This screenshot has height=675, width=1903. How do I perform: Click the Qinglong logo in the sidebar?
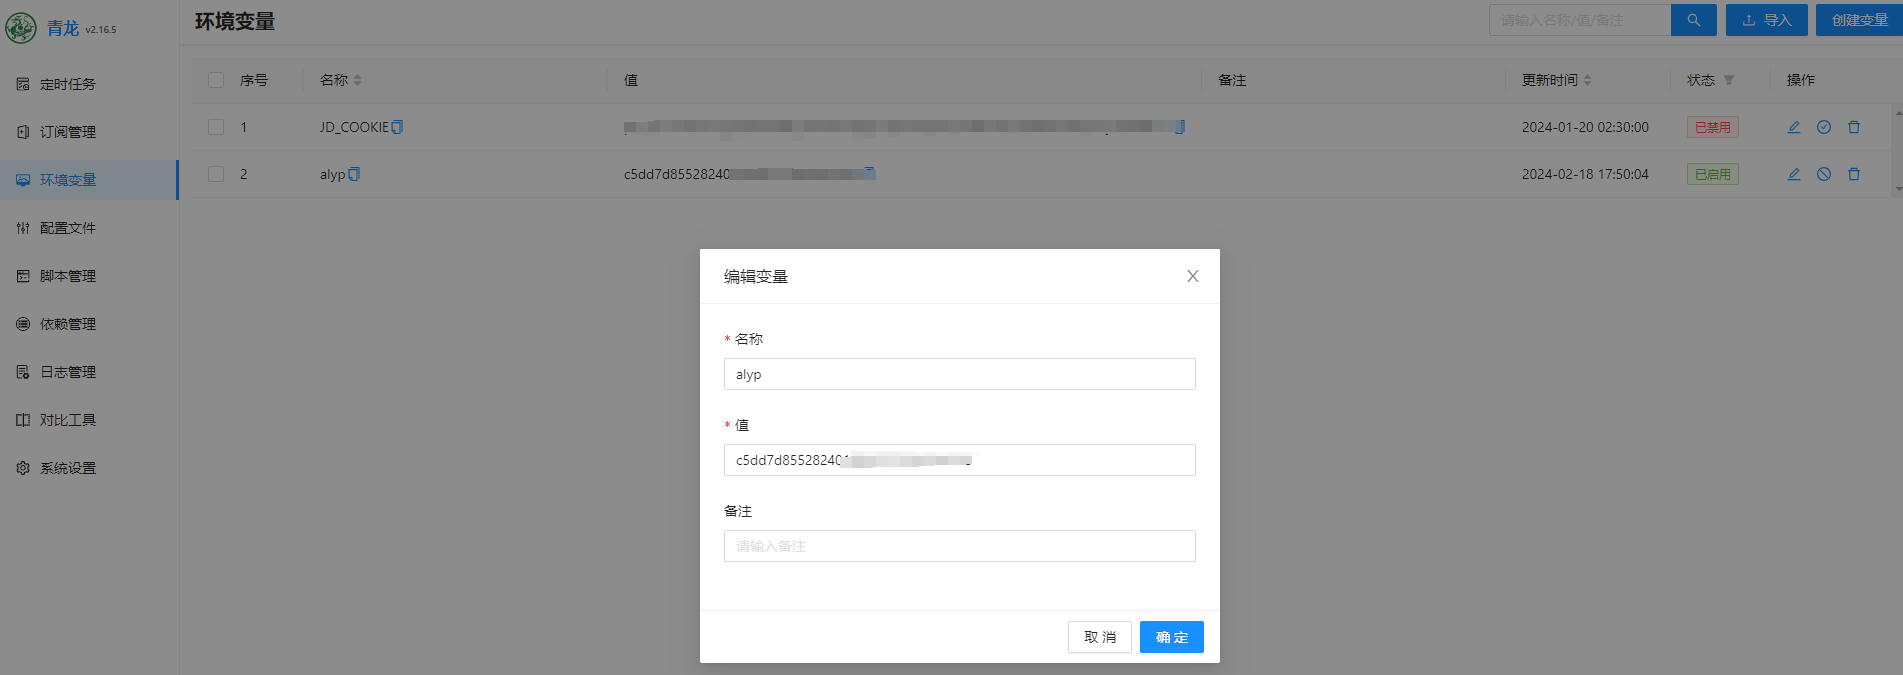point(21,28)
